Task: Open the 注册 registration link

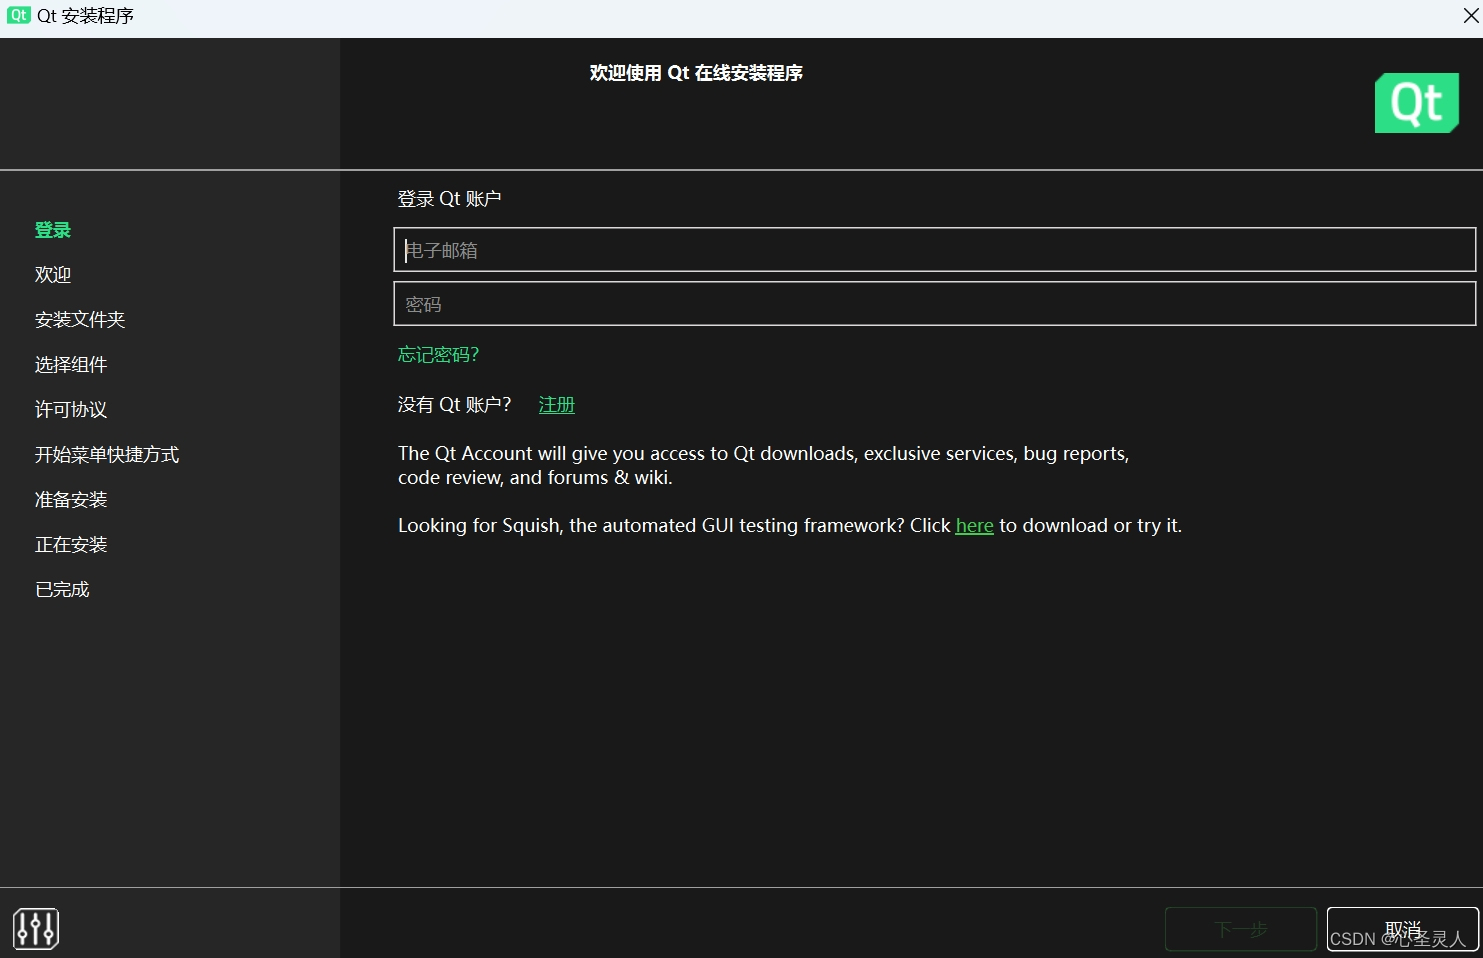Action: pos(556,404)
